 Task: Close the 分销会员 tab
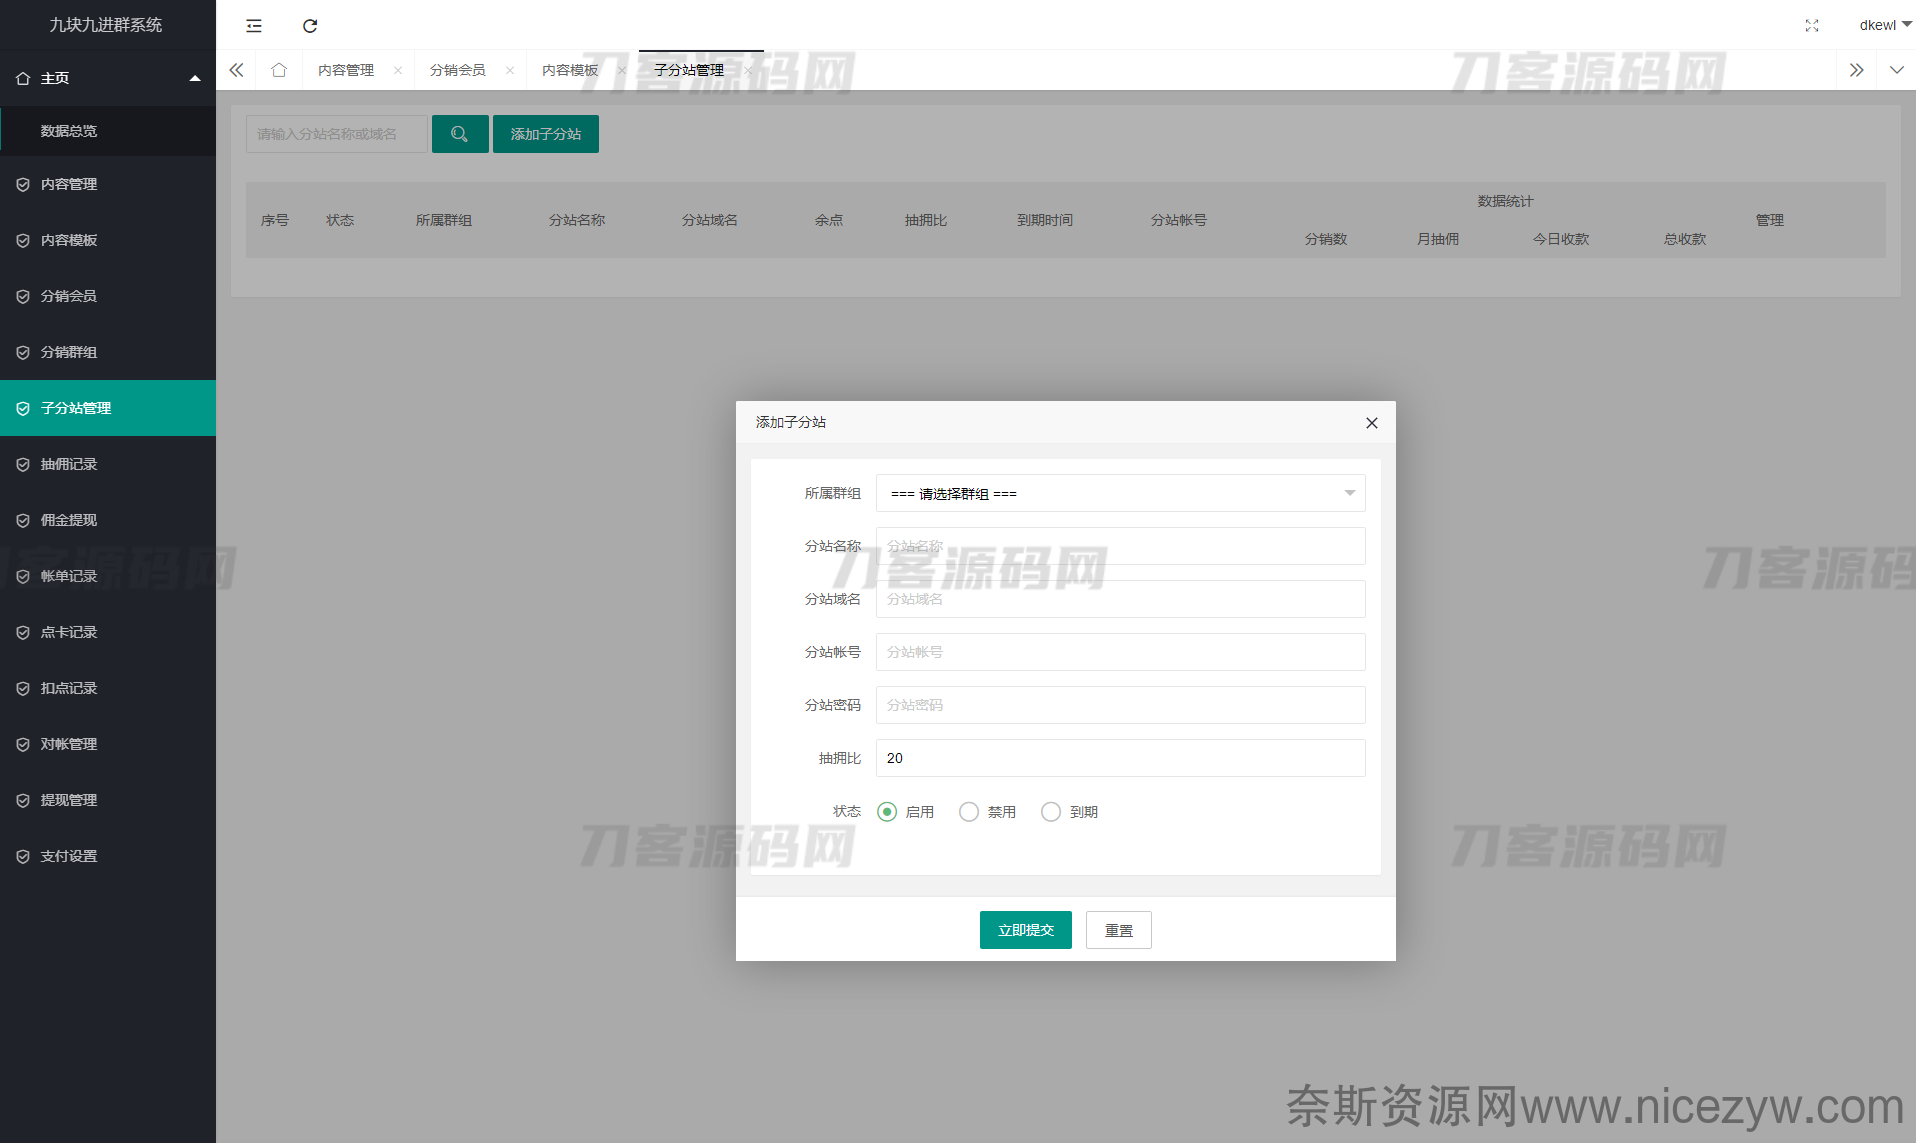point(510,70)
